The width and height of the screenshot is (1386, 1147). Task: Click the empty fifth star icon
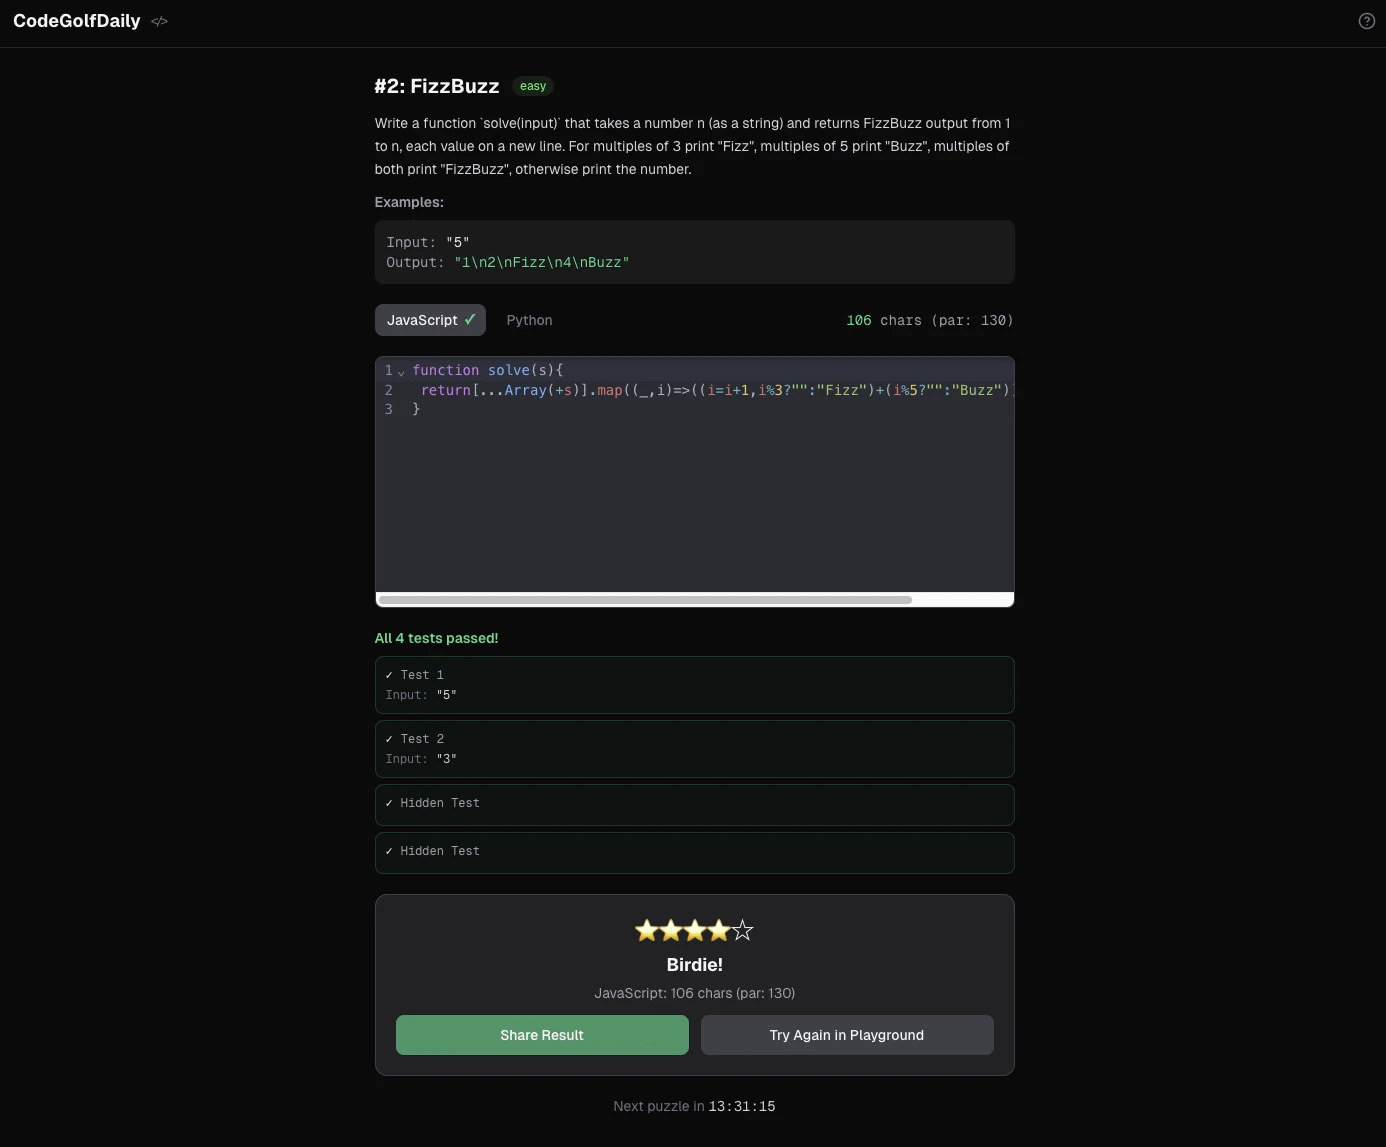742,930
